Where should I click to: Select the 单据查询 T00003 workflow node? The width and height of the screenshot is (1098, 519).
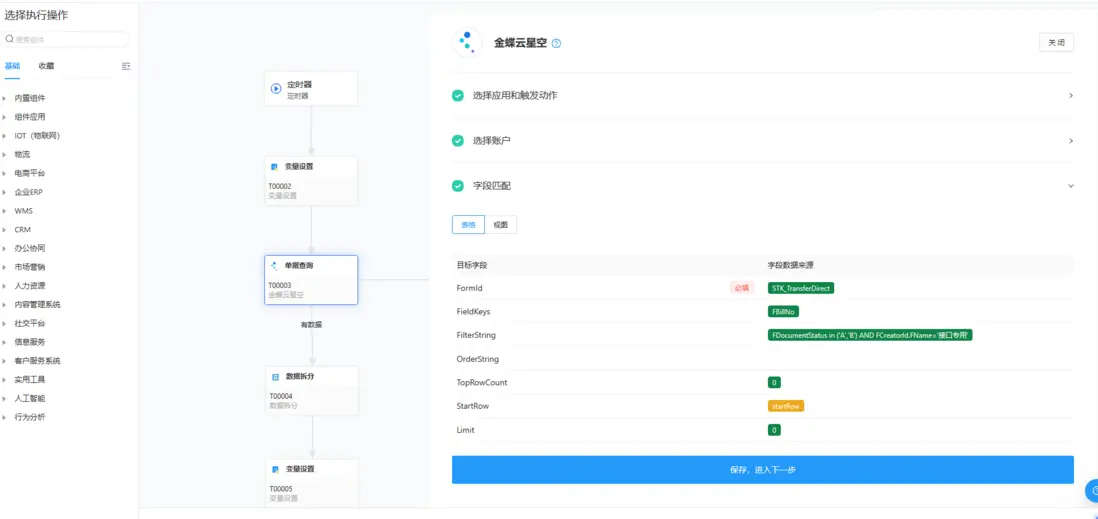coord(311,279)
